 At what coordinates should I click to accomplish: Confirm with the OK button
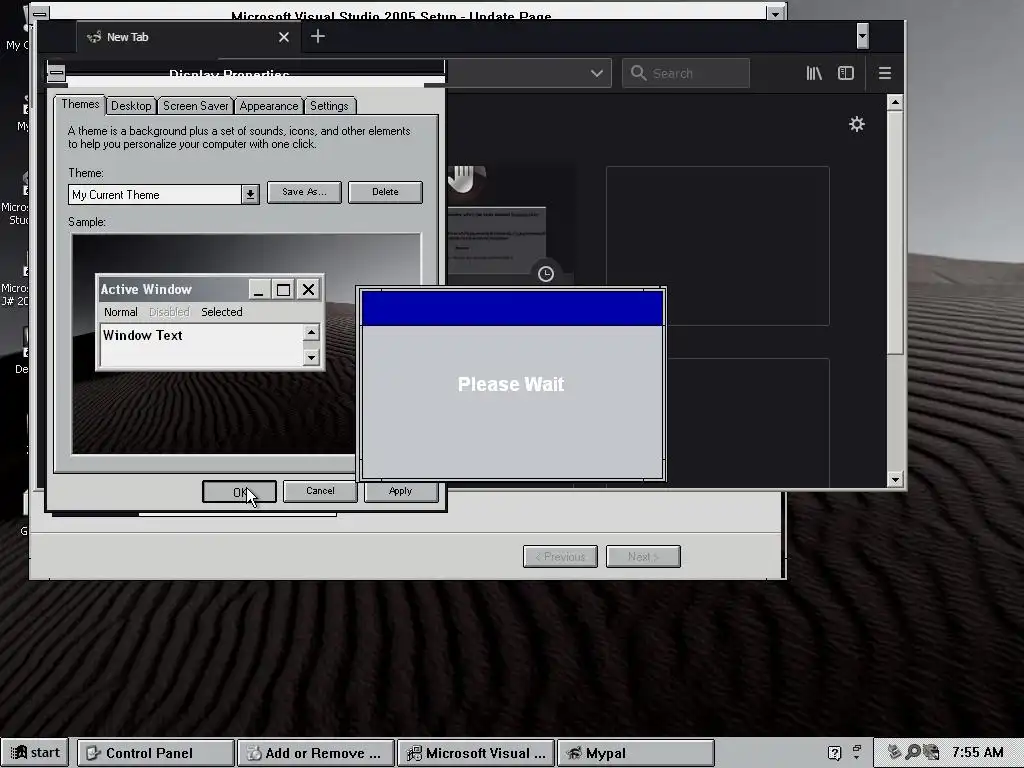click(239, 492)
